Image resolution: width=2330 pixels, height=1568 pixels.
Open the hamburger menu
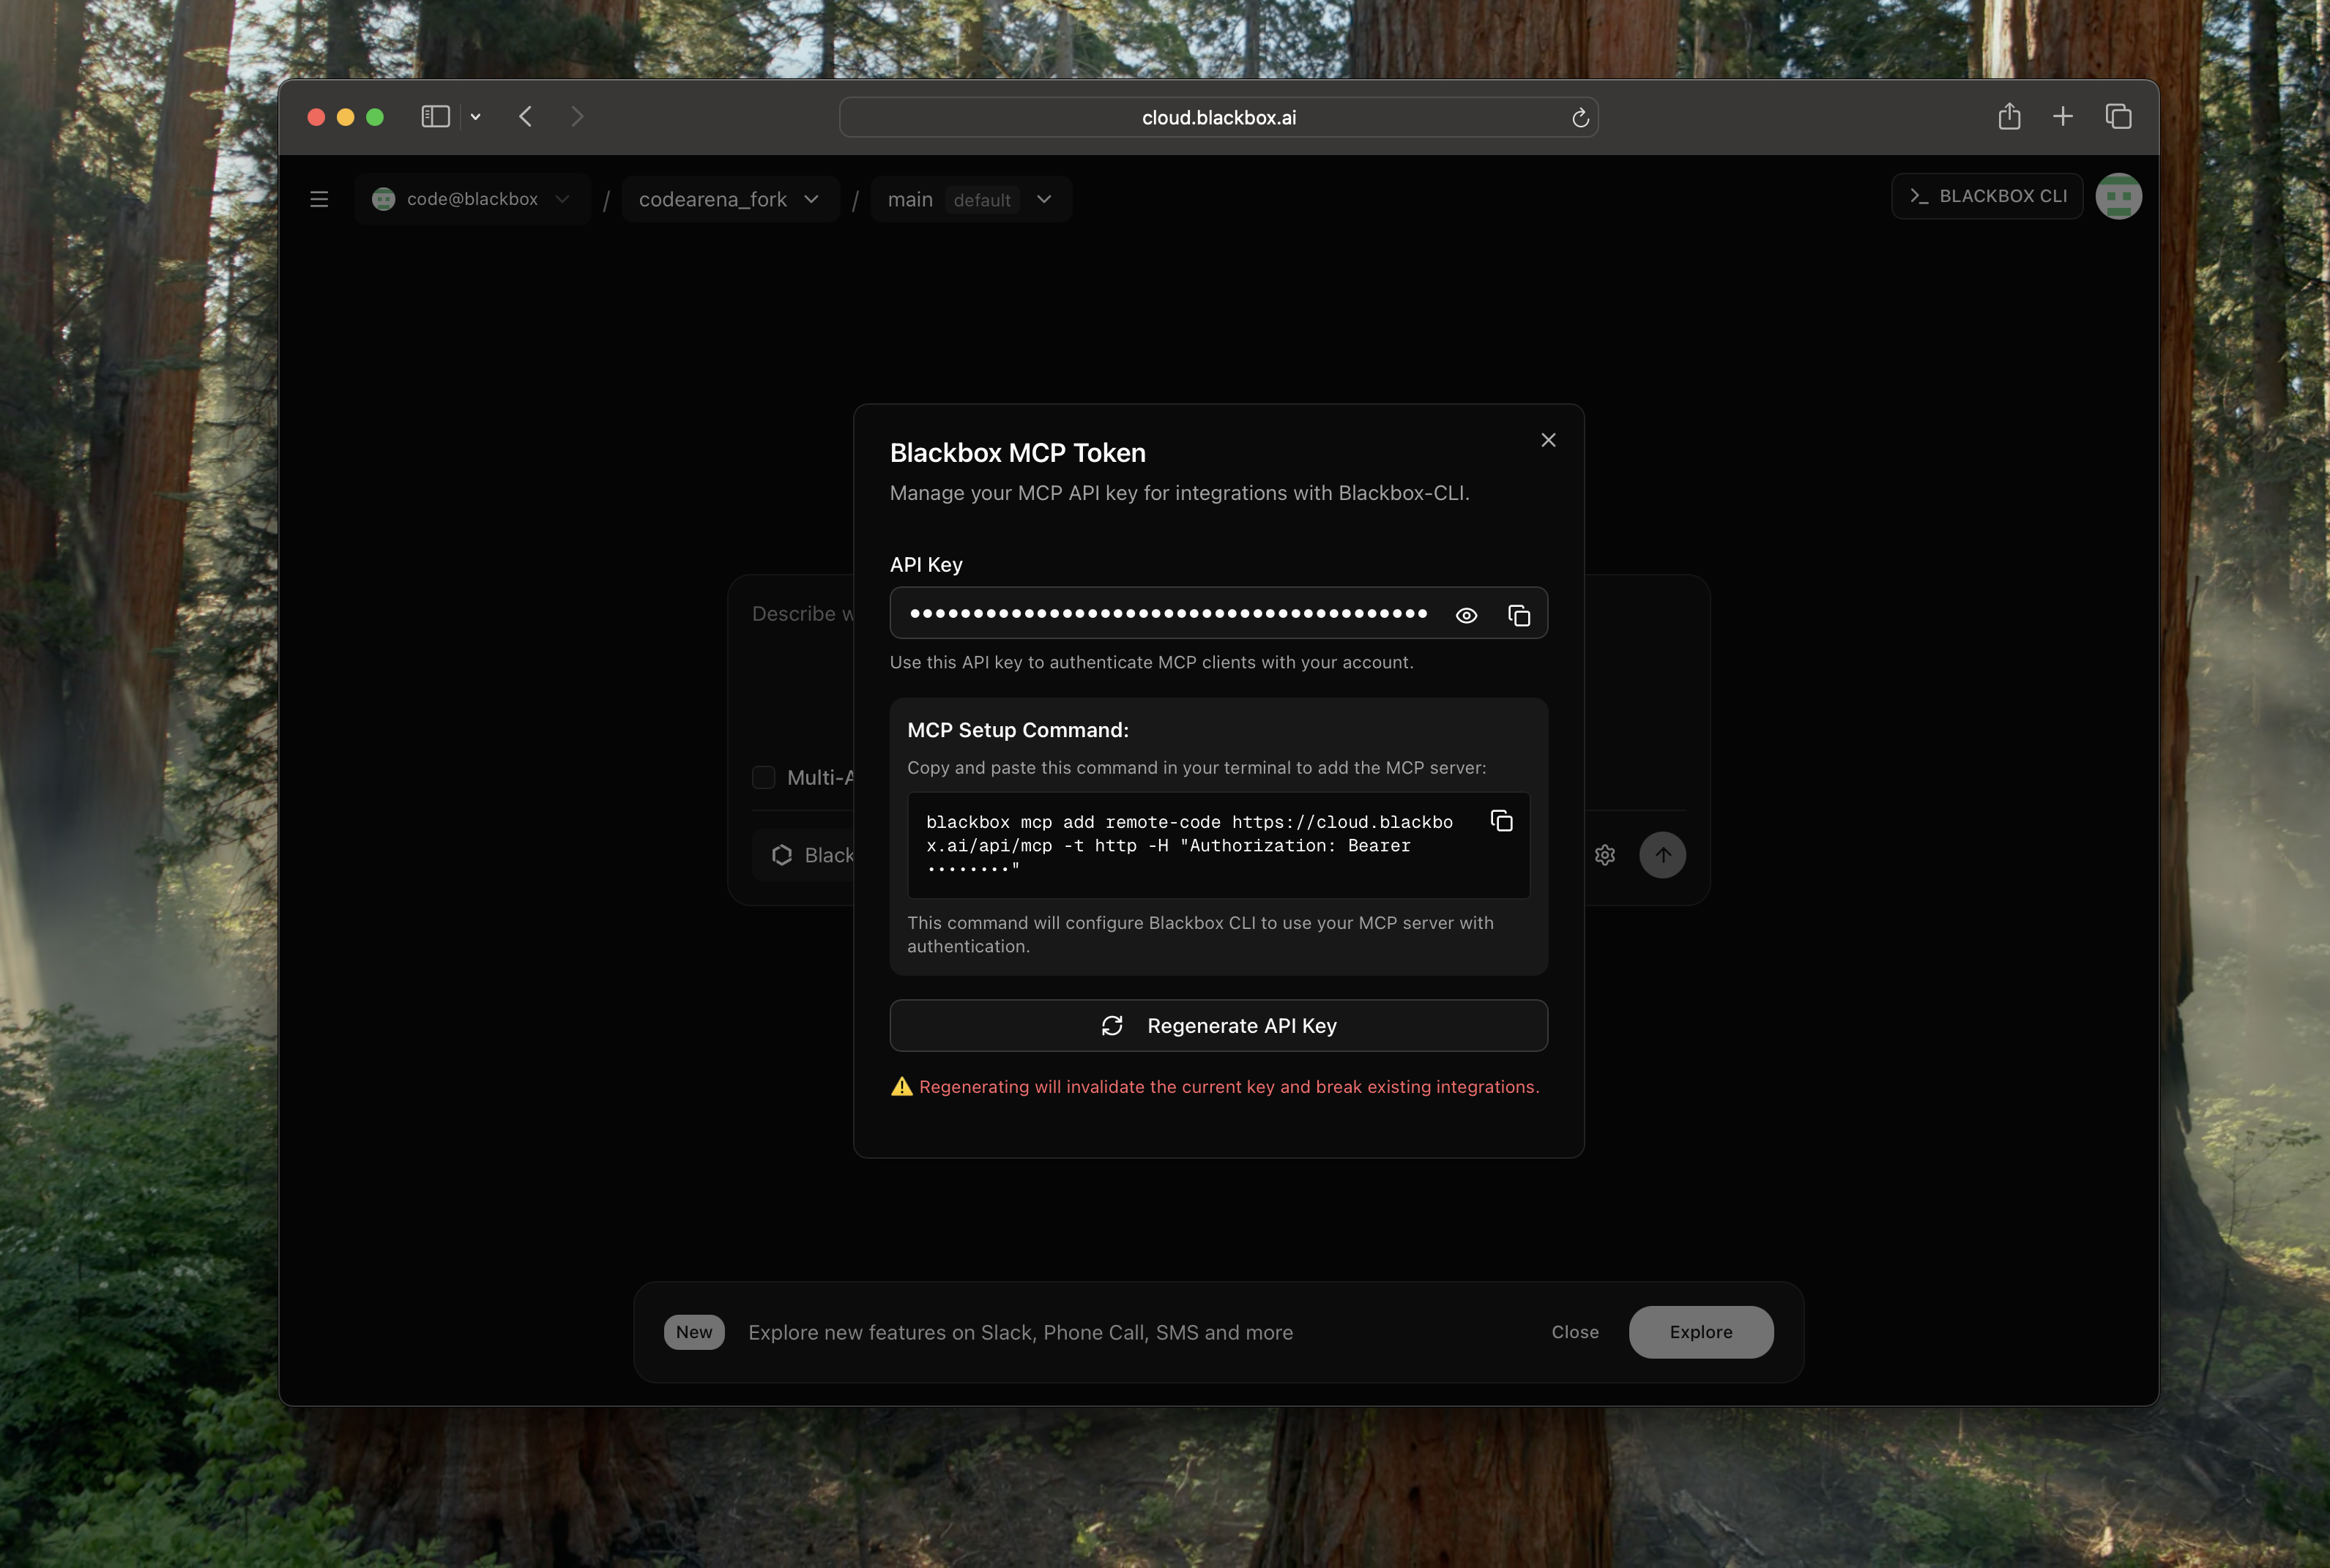(x=319, y=199)
